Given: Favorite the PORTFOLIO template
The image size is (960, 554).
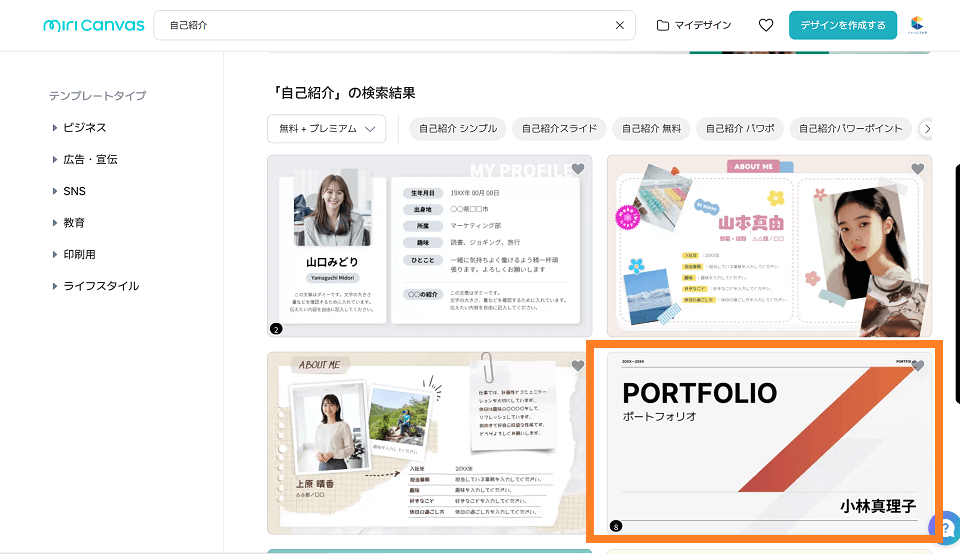Looking at the screenshot, I should coord(918,366).
